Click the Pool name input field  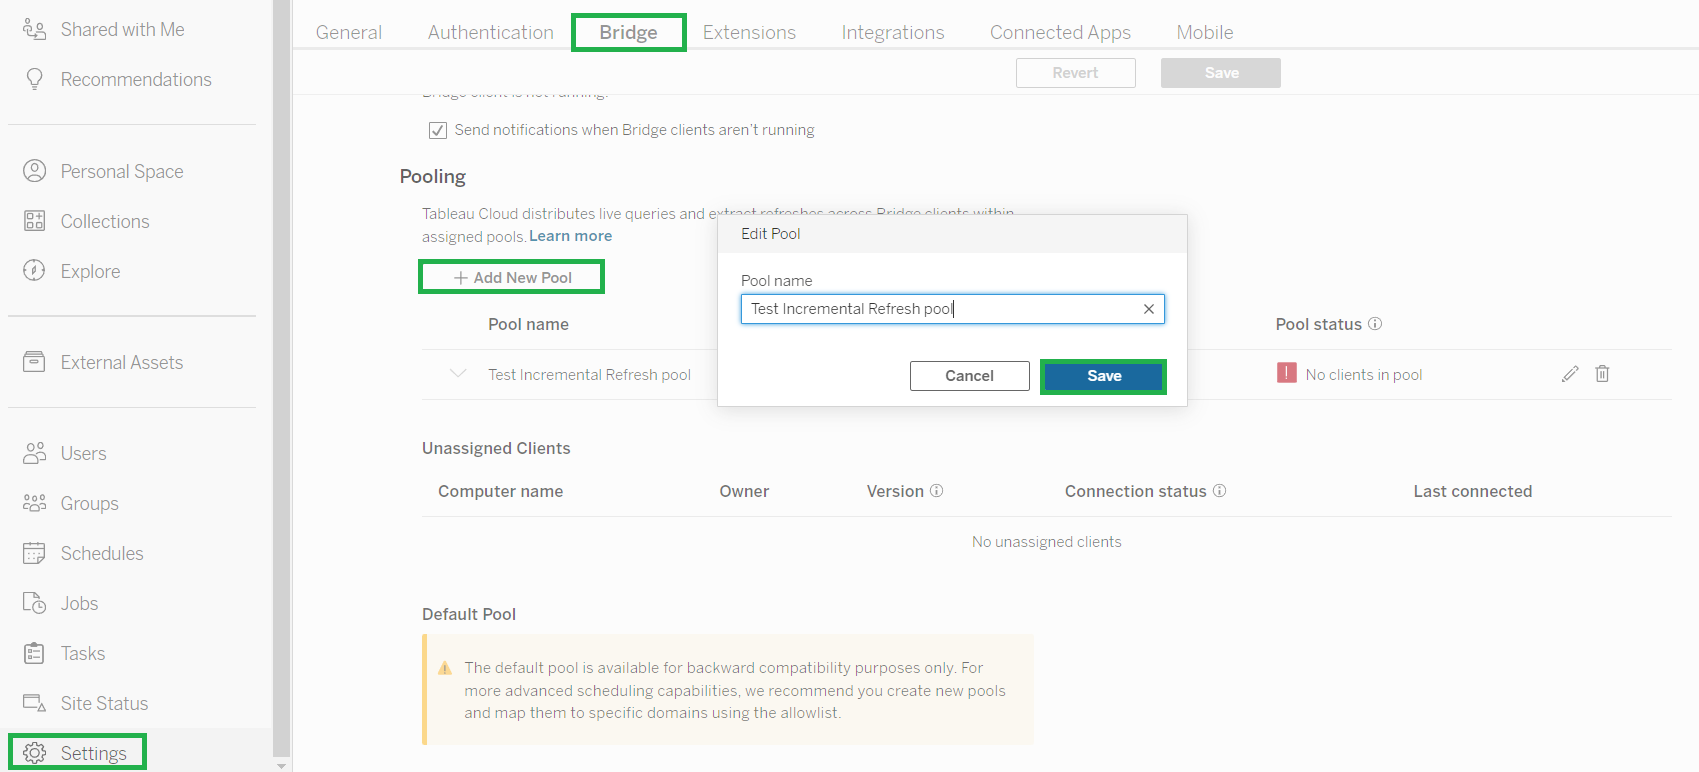[x=952, y=309]
